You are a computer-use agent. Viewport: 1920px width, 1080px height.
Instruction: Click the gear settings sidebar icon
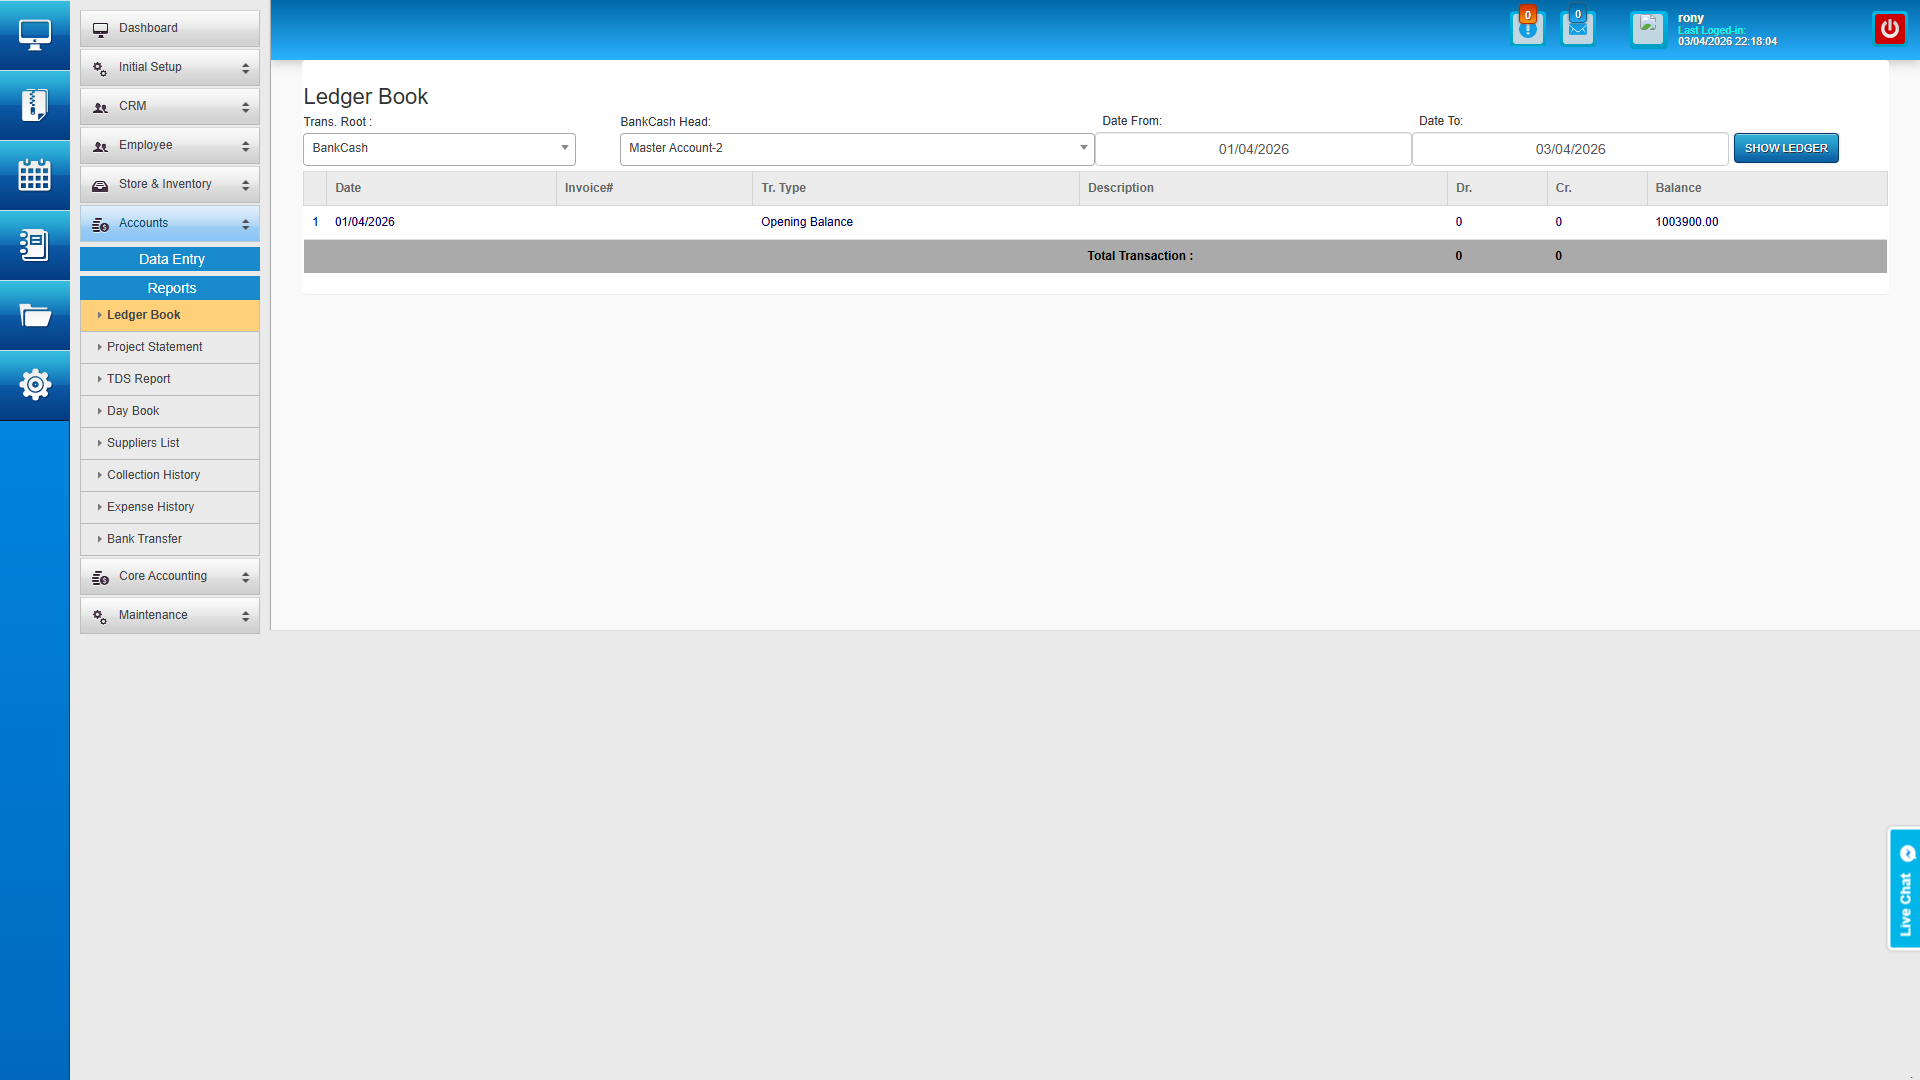[x=34, y=385]
